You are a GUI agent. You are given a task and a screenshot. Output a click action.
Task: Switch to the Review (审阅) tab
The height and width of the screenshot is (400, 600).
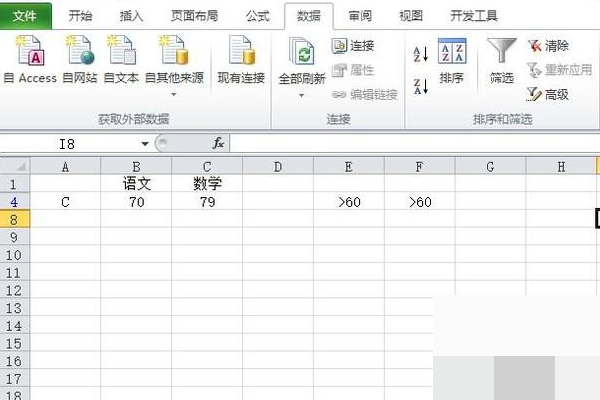(x=360, y=16)
